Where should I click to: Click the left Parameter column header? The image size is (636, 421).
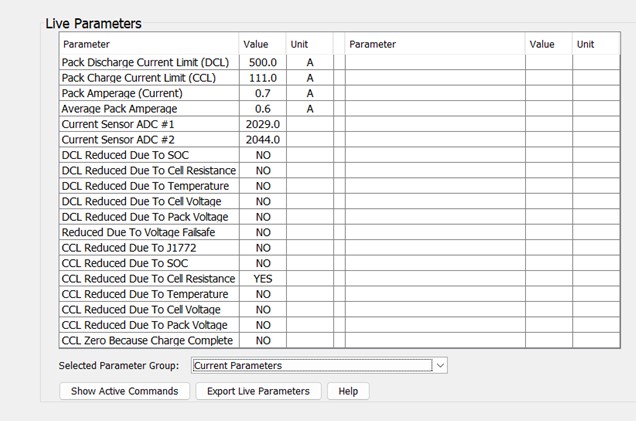pos(148,44)
